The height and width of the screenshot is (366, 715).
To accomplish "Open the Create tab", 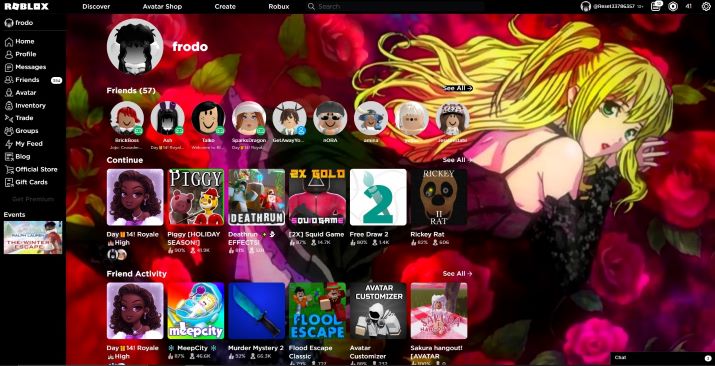I will pyautogui.click(x=225, y=6).
